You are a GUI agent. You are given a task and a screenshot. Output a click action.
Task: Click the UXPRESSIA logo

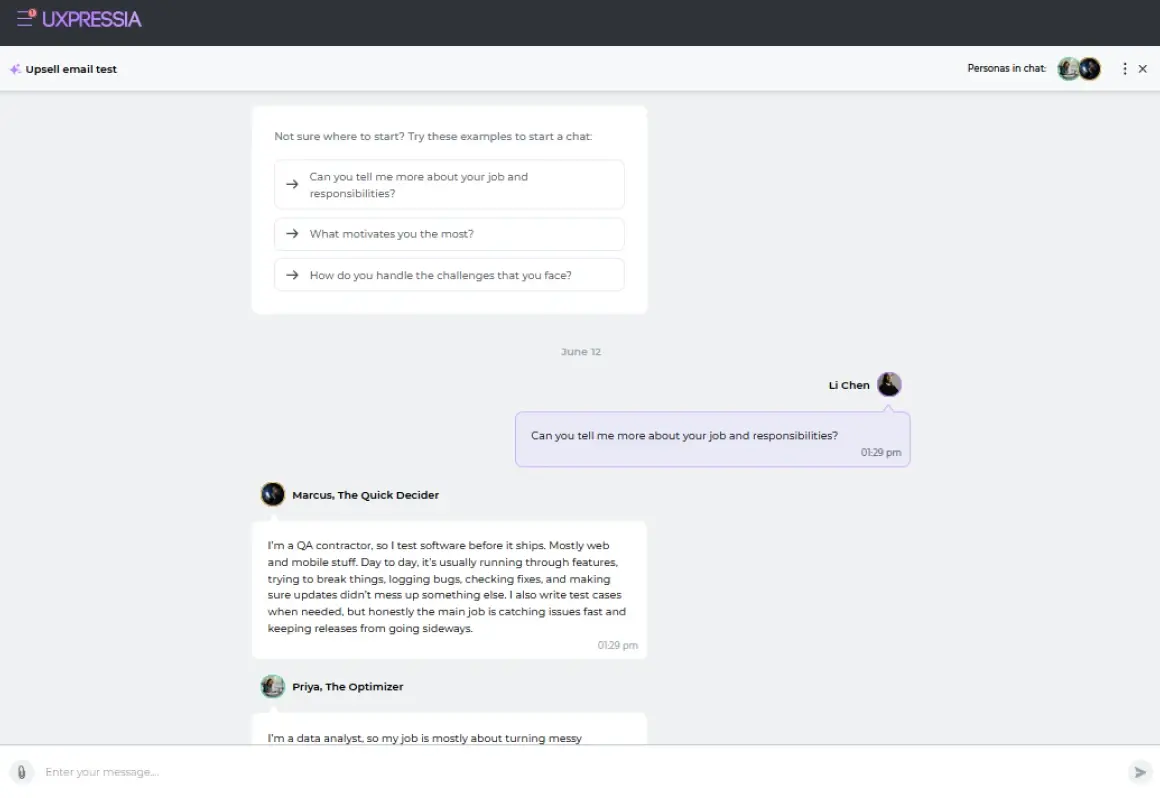91,19
